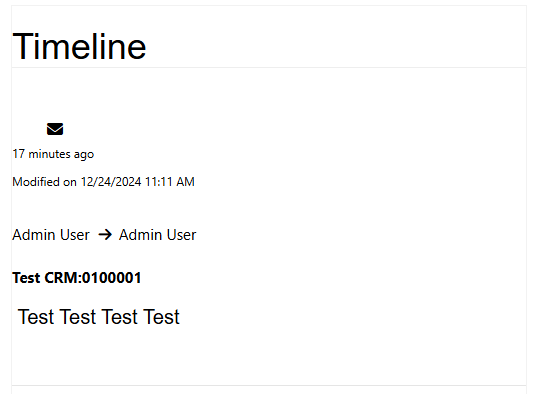
Task: Click the number '17' in the relative time
Action: click(x=18, y=154)
